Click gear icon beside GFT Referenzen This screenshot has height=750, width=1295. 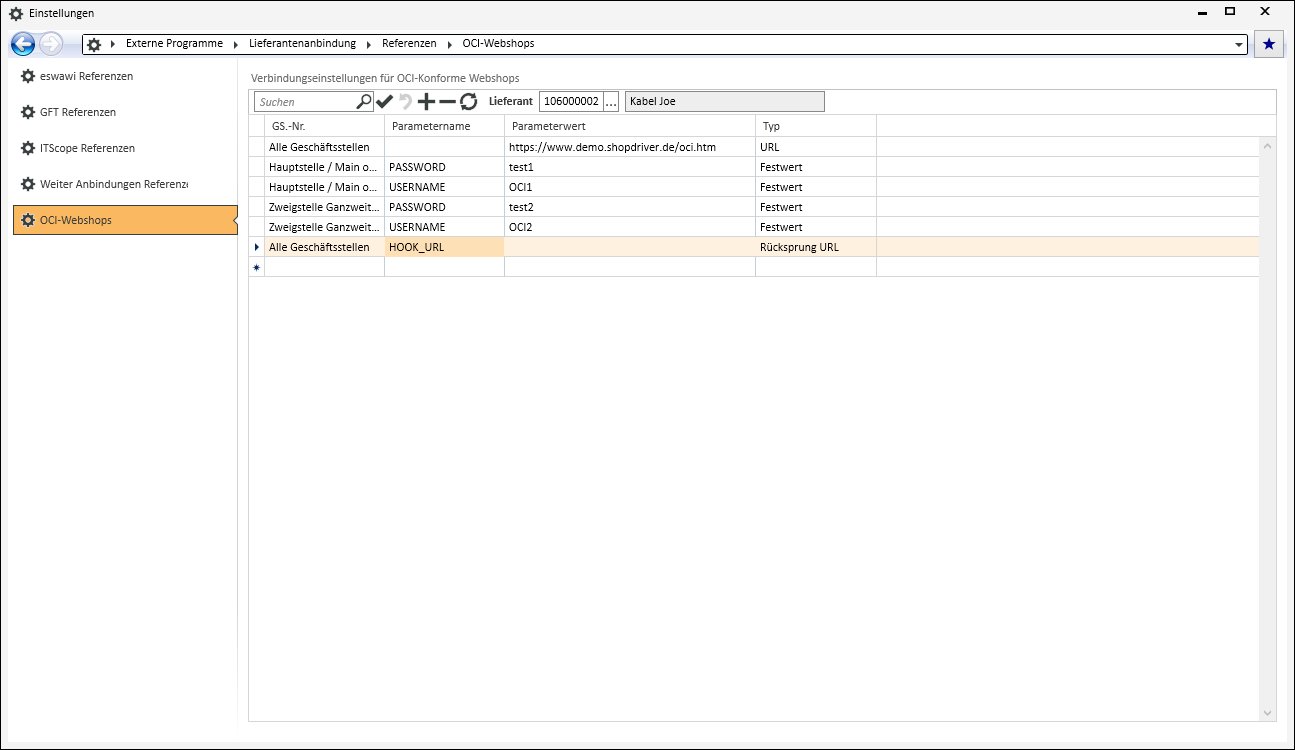pos(28,112)
